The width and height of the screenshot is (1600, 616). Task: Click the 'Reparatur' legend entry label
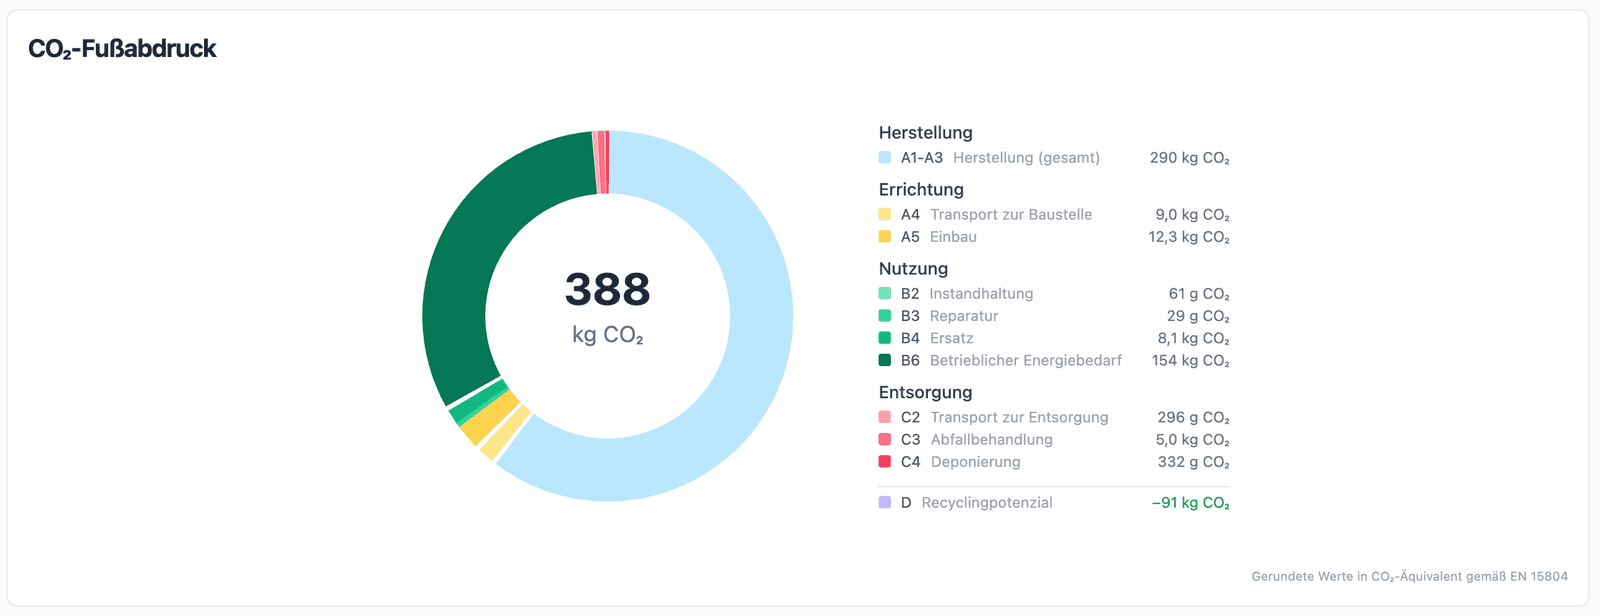pyautogui.click(x=964, y=316)
